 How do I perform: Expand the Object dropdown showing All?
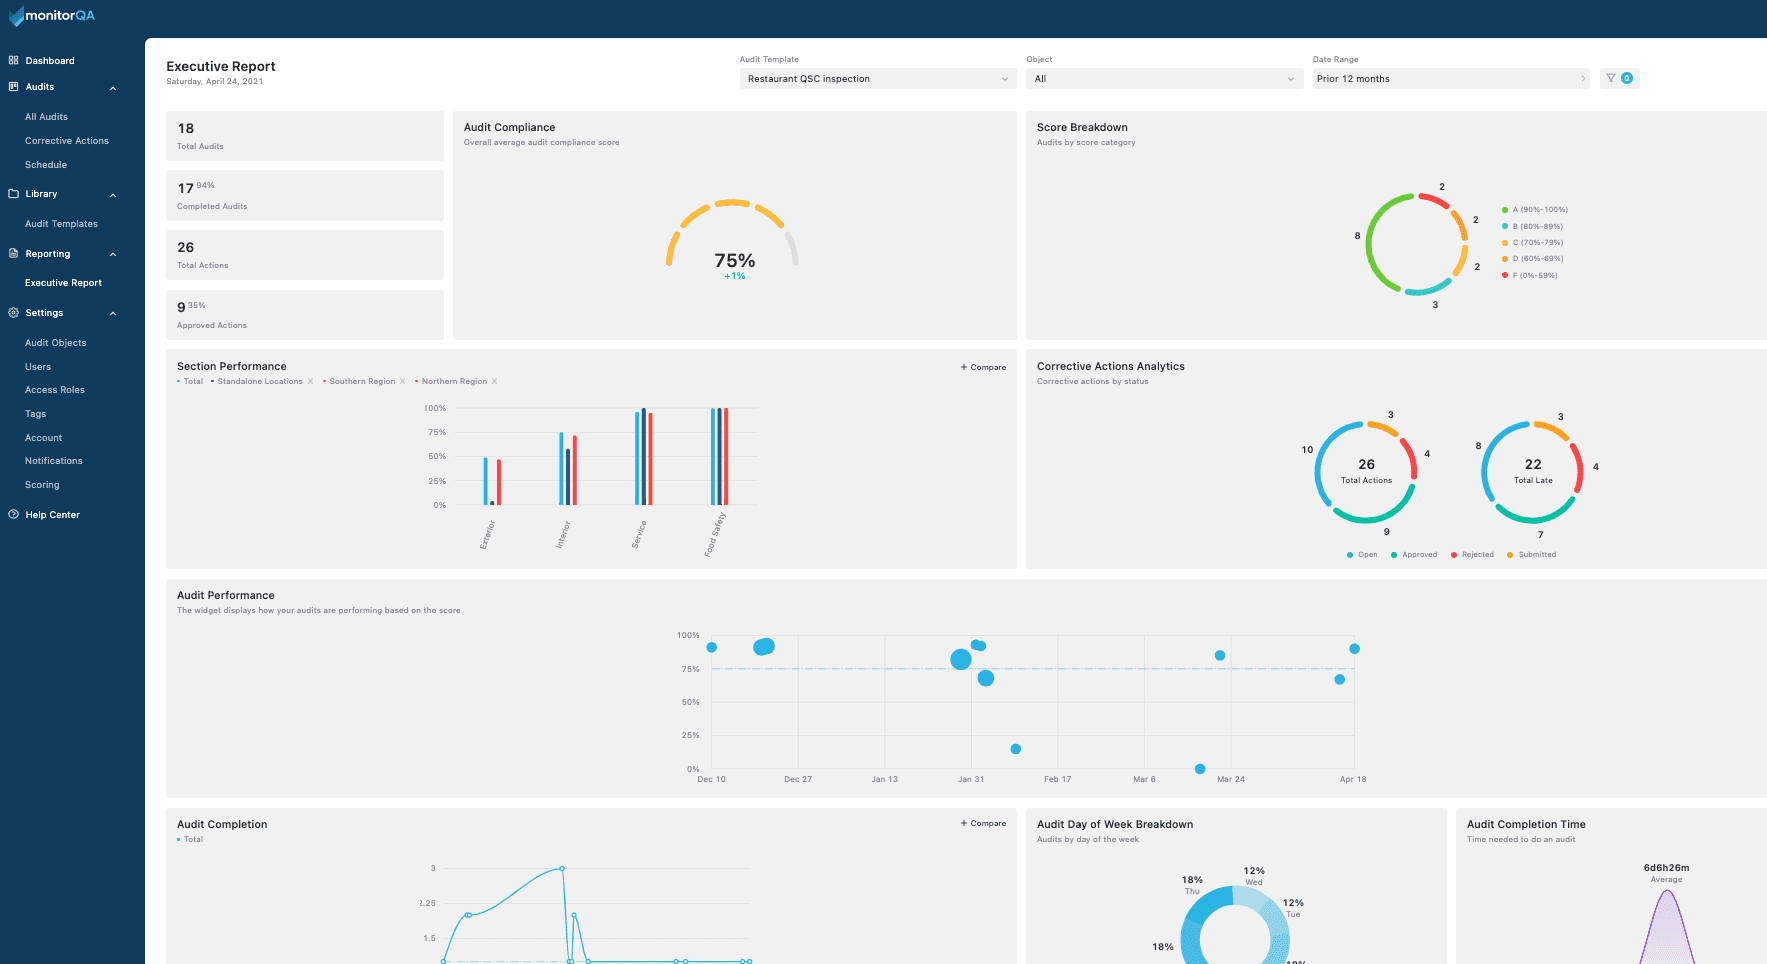[1164, 79]
